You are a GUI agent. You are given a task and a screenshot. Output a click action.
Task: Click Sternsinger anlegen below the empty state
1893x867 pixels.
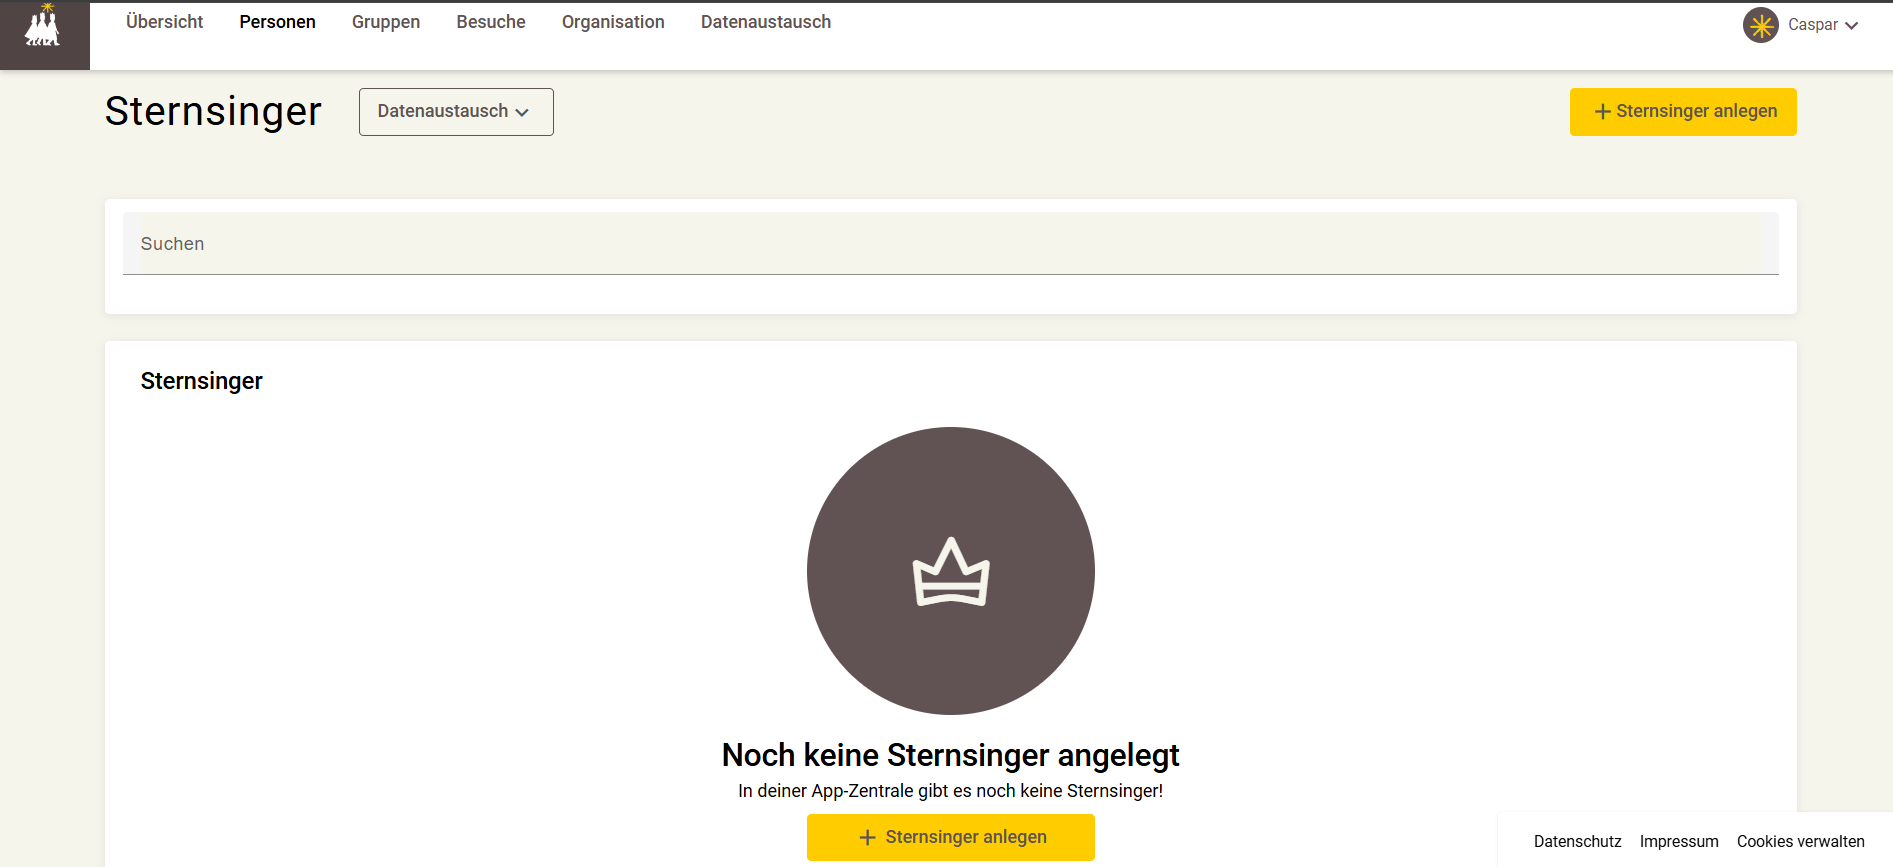click(951, 838)
